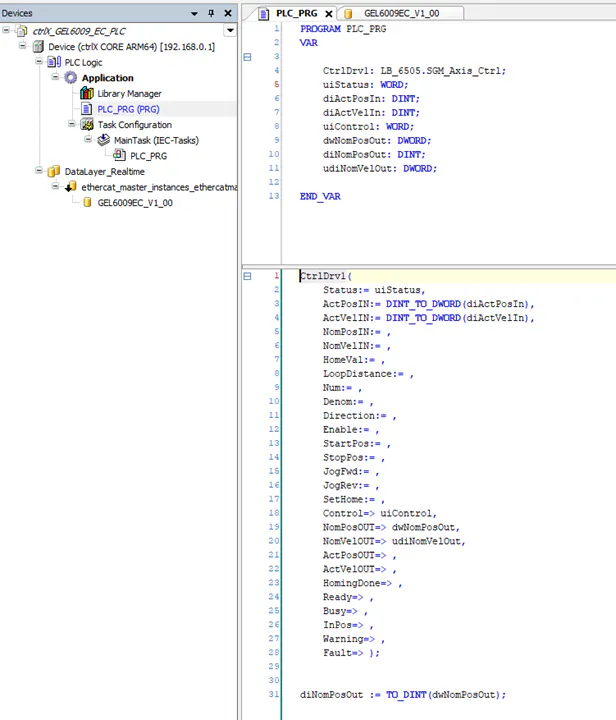Click the ethercat_master_instances node icon

tap(71, 187)
